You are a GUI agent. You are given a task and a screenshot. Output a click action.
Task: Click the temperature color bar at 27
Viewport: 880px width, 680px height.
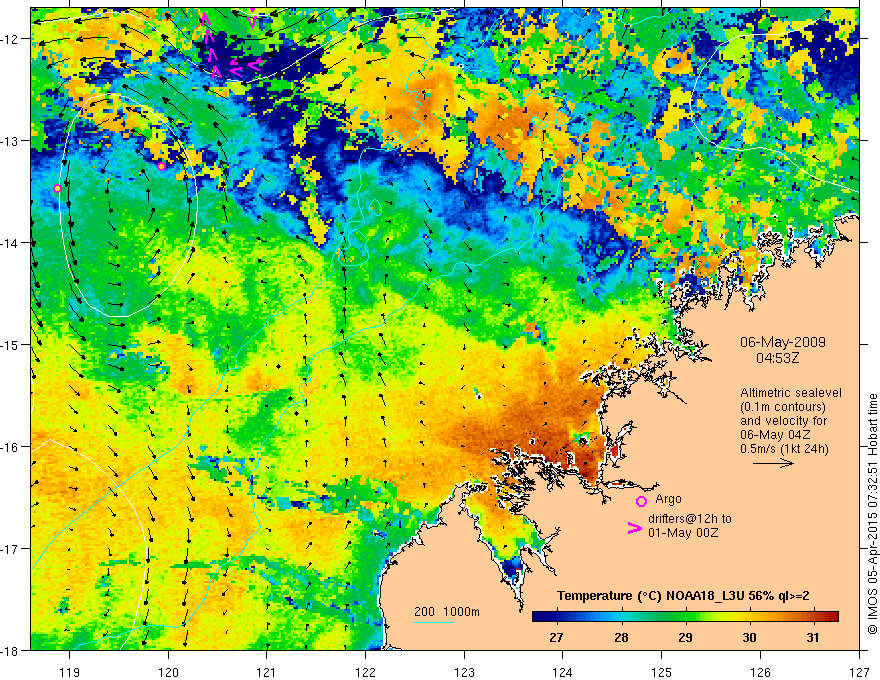[556, 617]
